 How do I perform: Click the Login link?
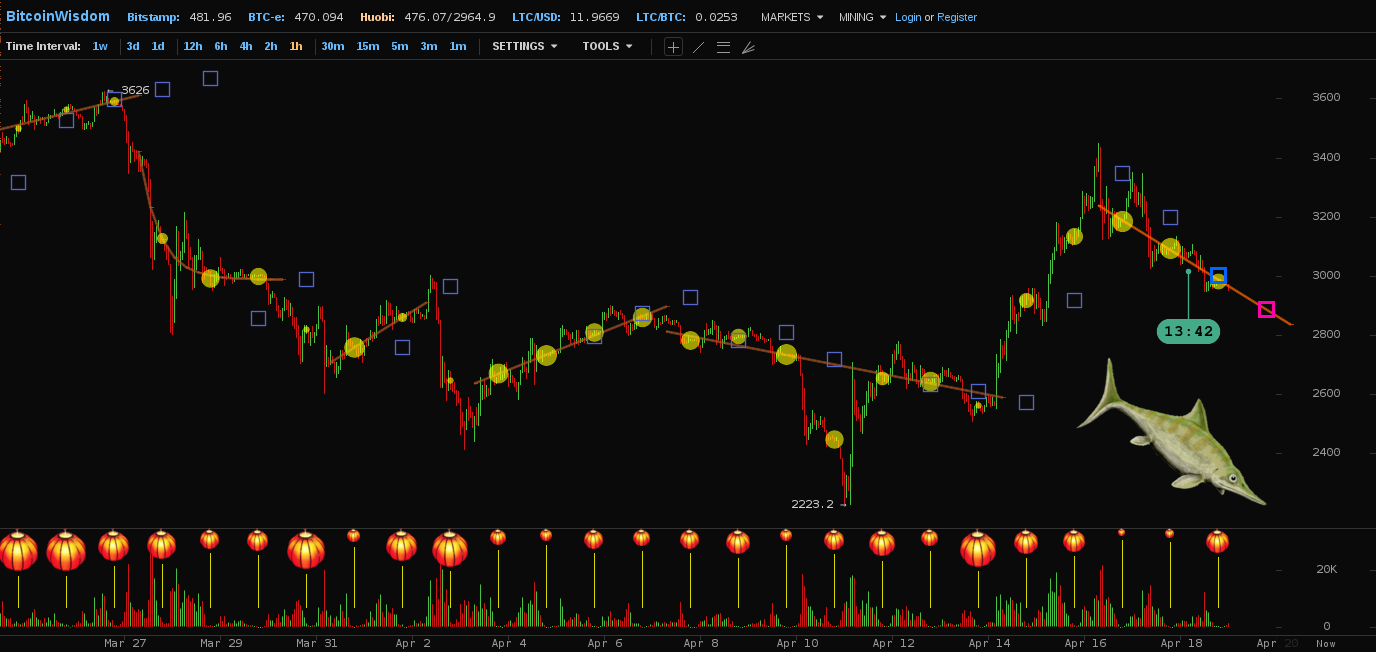pyautogui.click(x=908, y=17)
